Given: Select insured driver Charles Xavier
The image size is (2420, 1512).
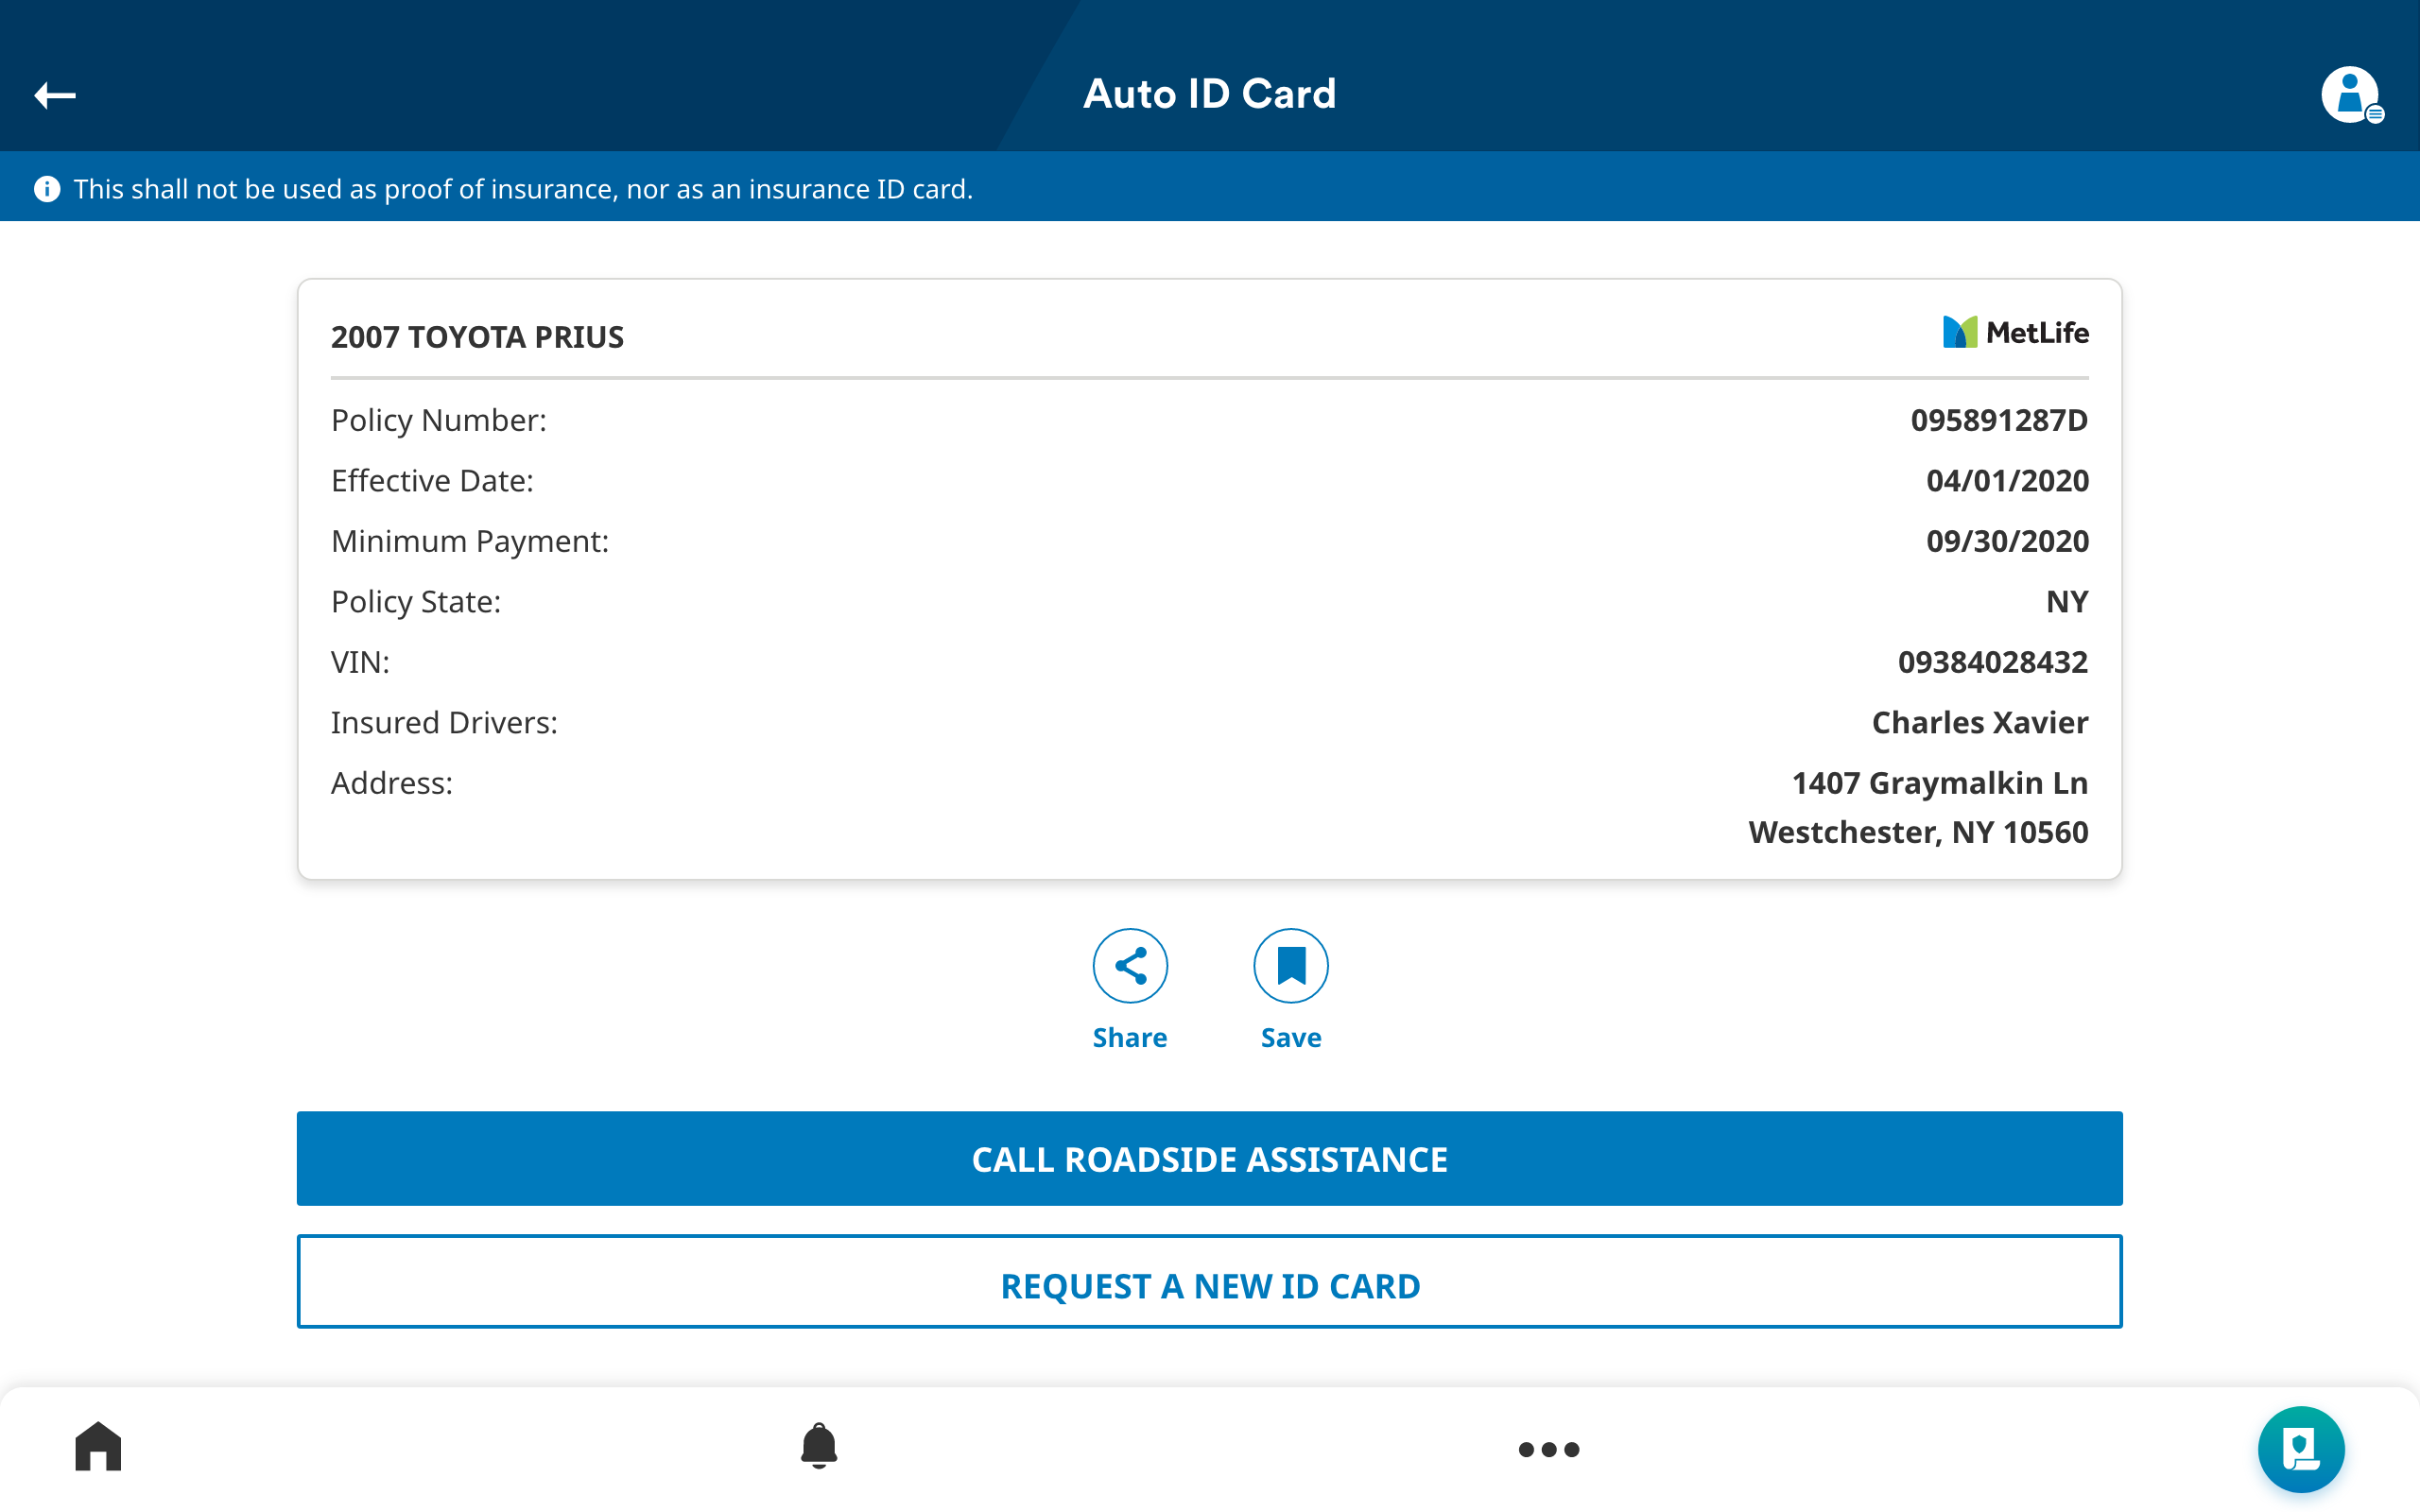Looking at the screenshot, I should pyautogui.click(x=1980, y=723).
